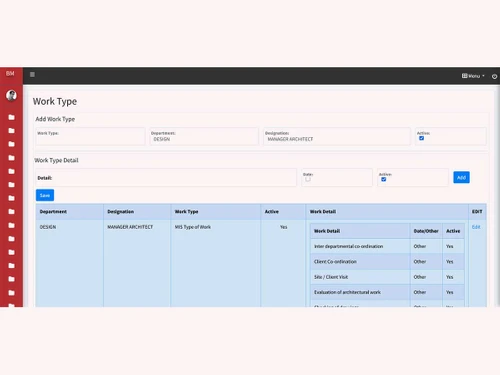500x375 pixels.
Task: Open the user avatar in sidebar
Action: click(11, 96)
